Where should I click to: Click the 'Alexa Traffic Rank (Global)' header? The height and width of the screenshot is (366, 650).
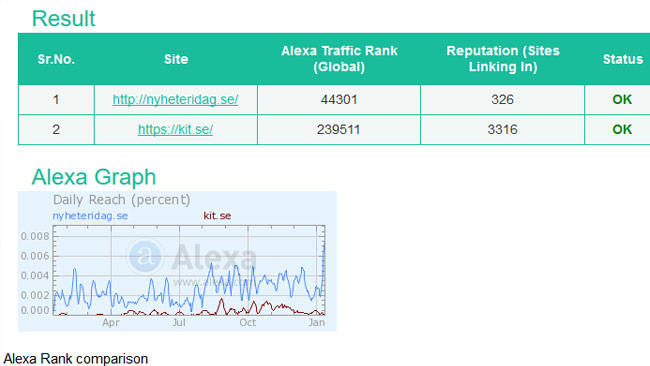pyautogui.click(x=339, y=59)
